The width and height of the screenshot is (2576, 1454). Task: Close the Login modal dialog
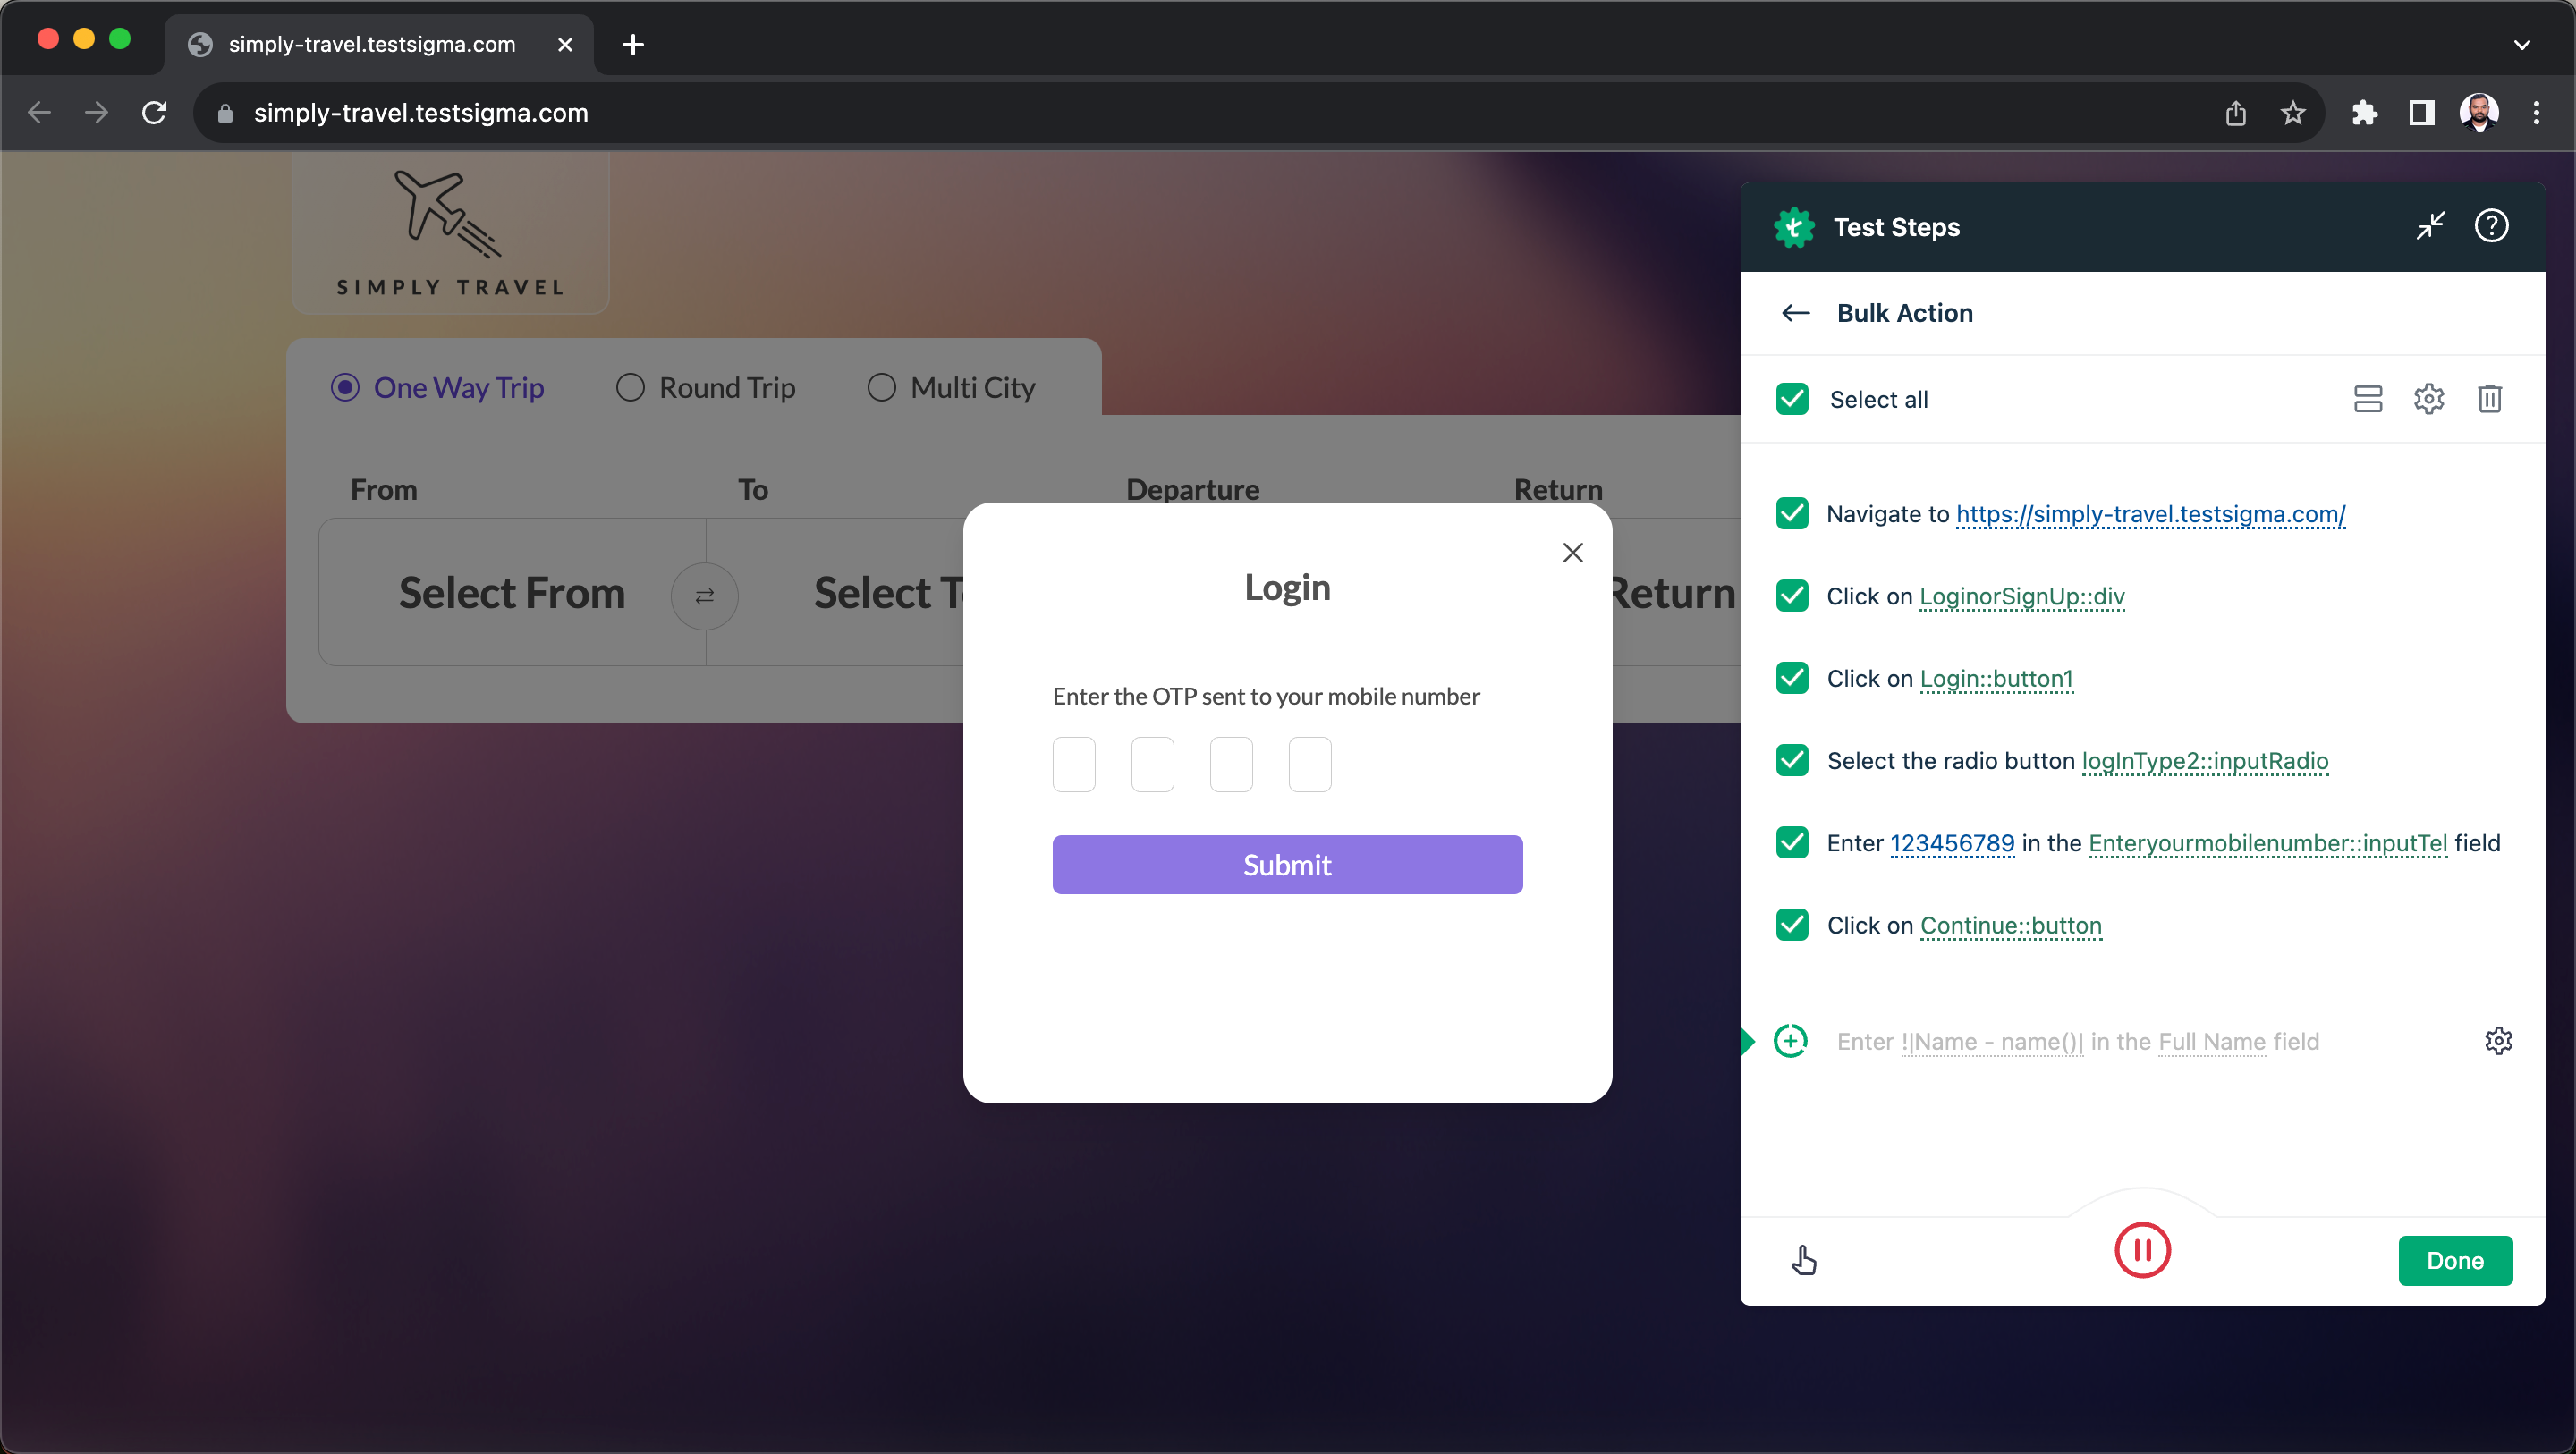click(1572, 552)
